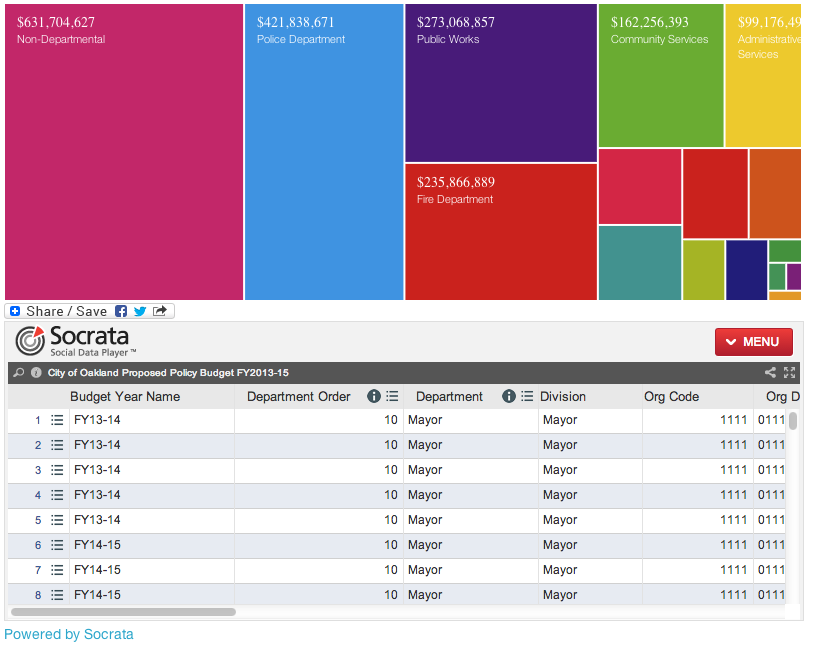Click the vertical scrollbar thumb of table
Image resolution: width=818 pixels, height=647 pixels.
pos(793,421)
